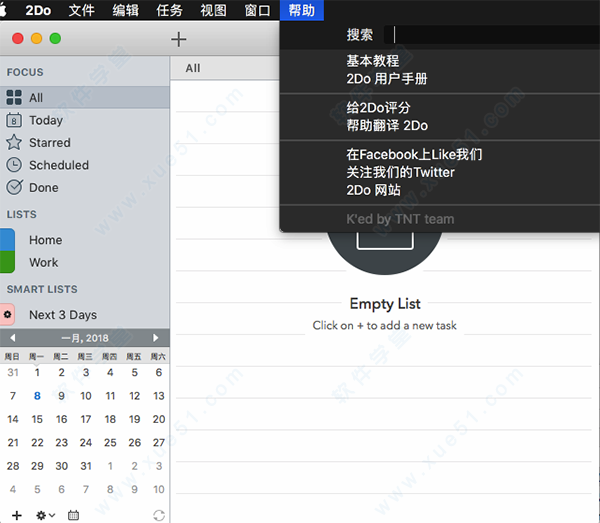Viewport: 600px width, 523px height.
Task: Click the yellow minimize window button
Action: 36,38
